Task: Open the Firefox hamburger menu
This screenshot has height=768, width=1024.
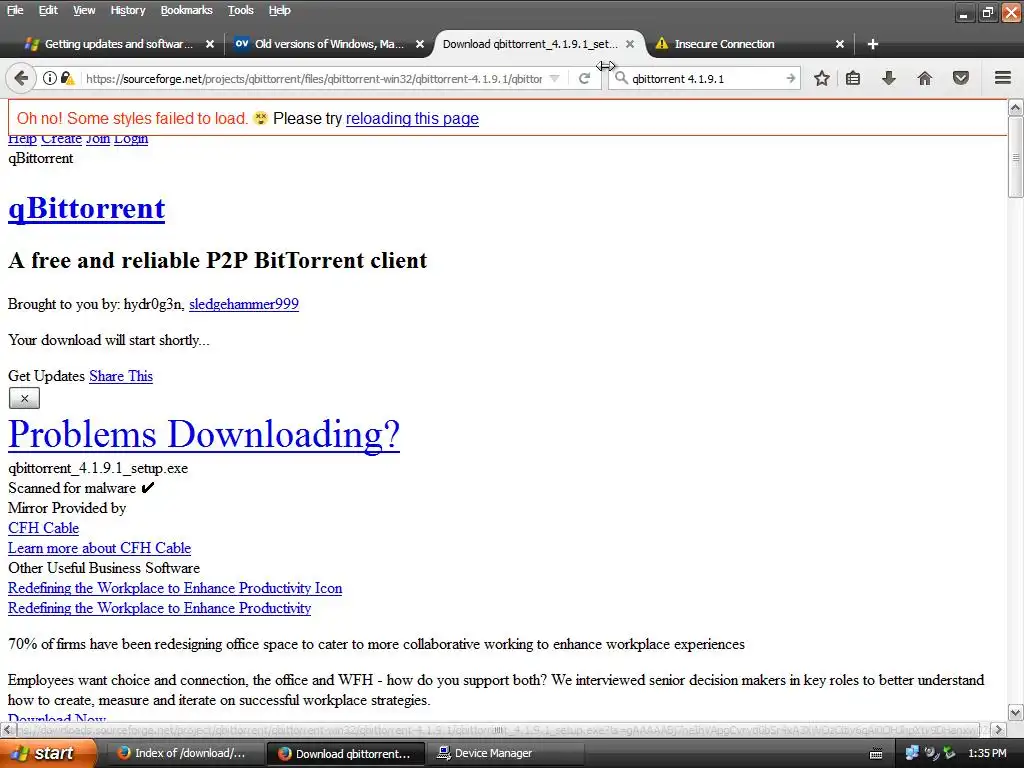Action: tap(1003, 78)
